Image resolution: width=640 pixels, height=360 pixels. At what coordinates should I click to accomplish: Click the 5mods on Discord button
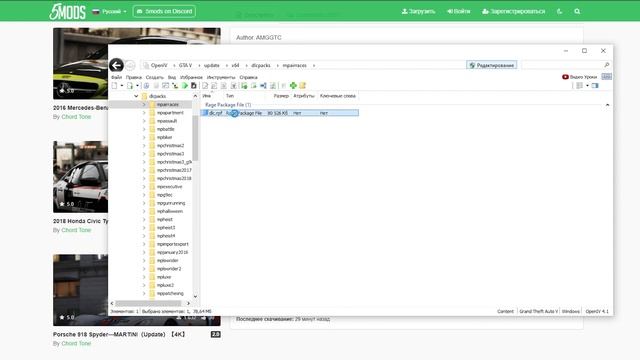click(164, 11)
